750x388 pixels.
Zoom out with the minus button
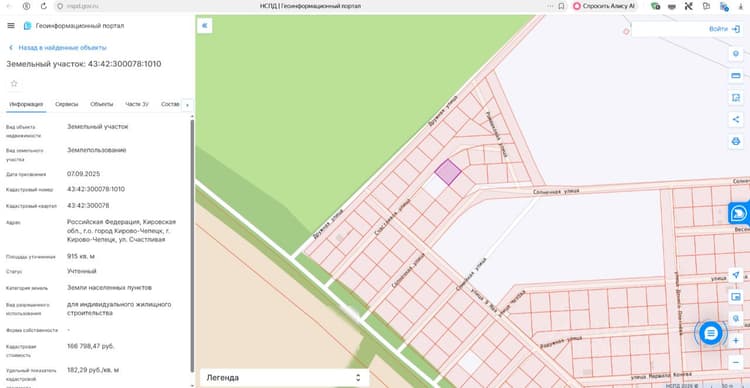pos(736,362)
